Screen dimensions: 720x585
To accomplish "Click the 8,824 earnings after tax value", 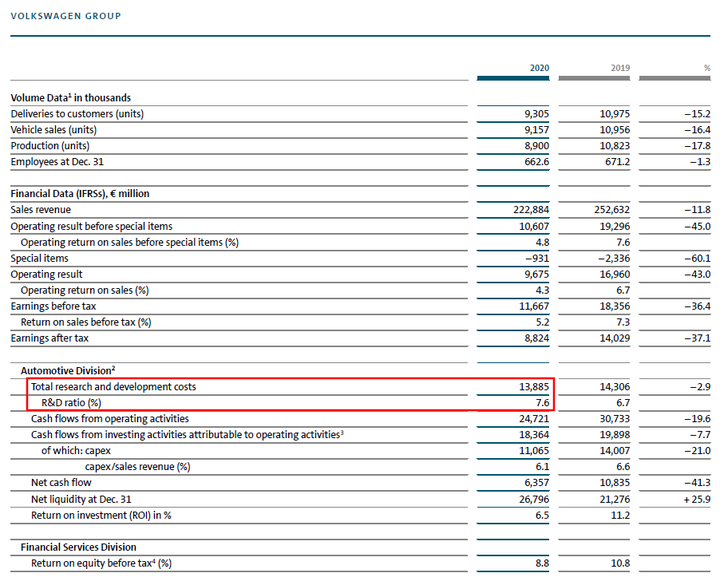I will coord(536,338).
